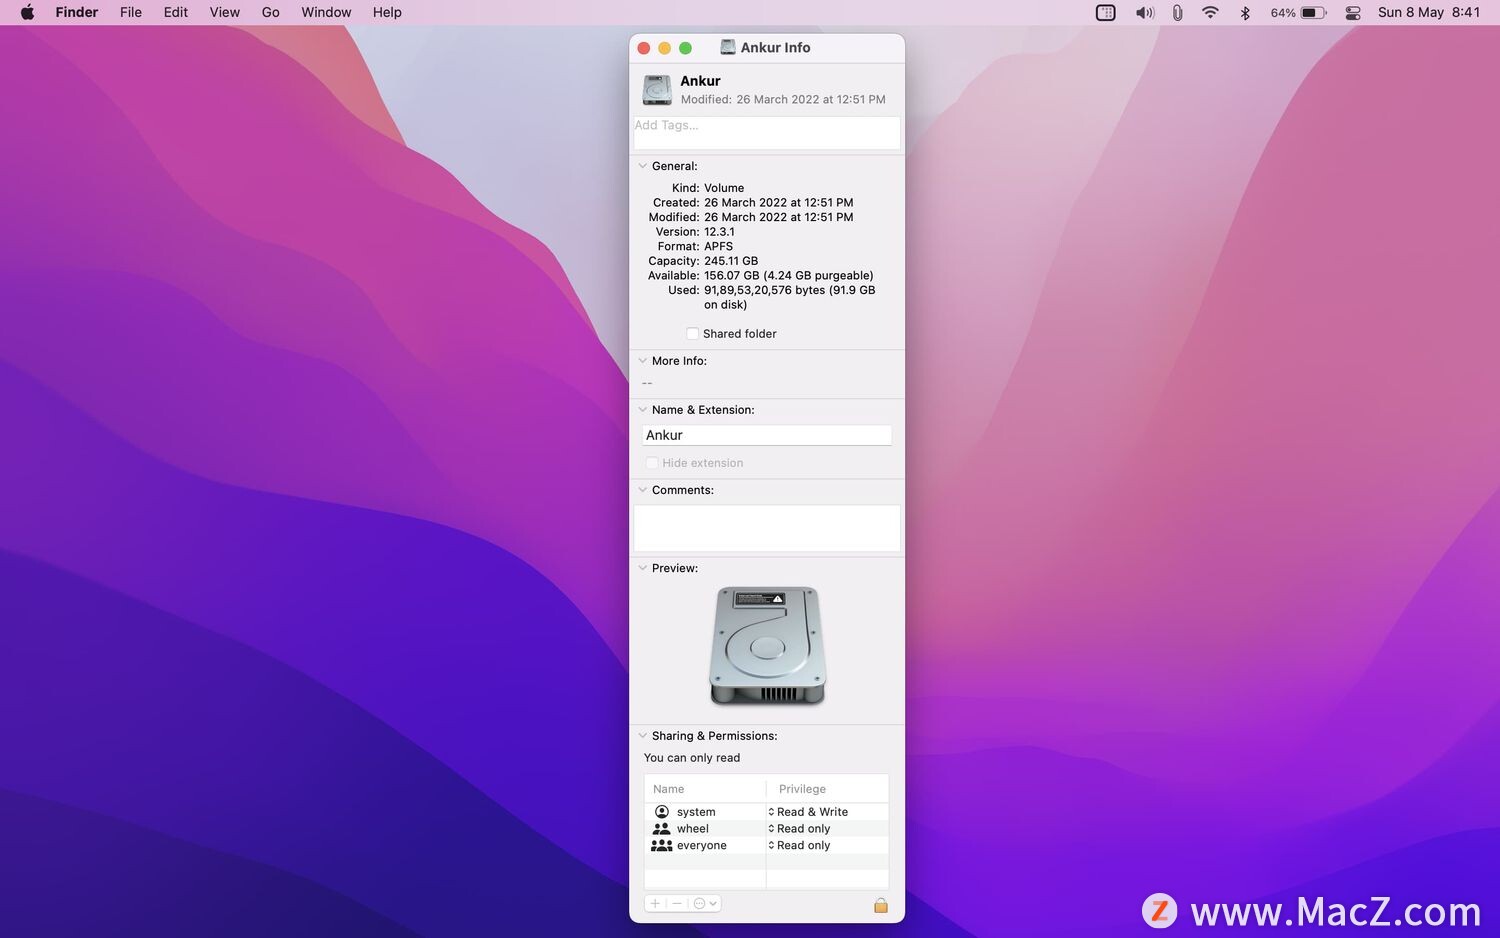Click the Ankur name text field
The height and width of the screenshot is (938, 1500).
coord(767,435)
